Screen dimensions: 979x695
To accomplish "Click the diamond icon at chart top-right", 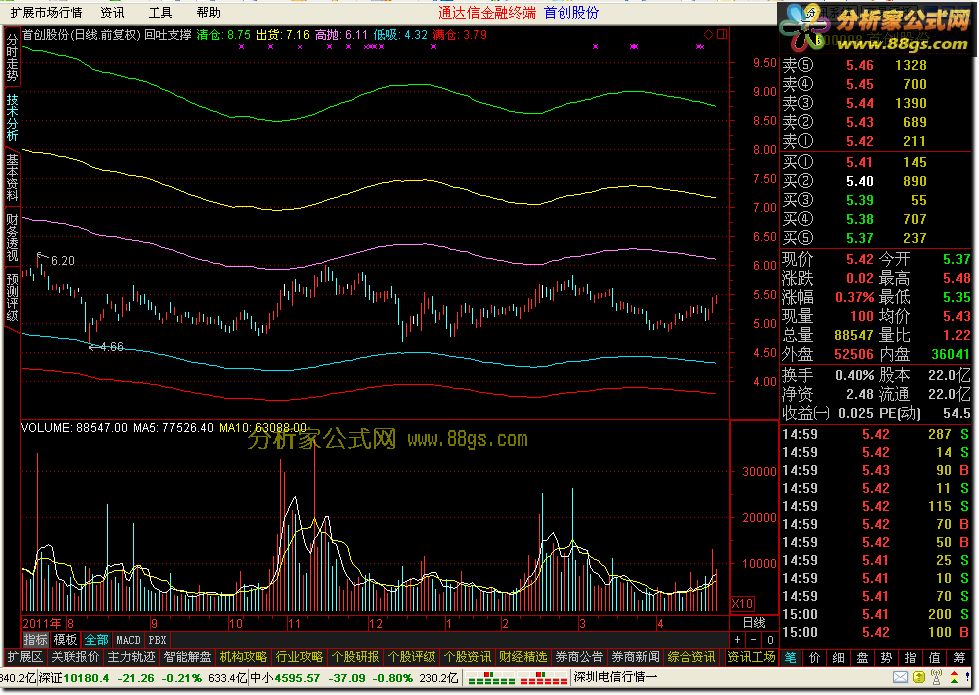I will [x=708, y=34].
